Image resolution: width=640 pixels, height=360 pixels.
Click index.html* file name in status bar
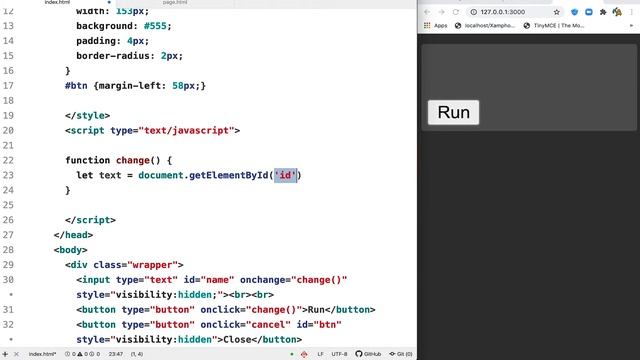tap(42, 354)
